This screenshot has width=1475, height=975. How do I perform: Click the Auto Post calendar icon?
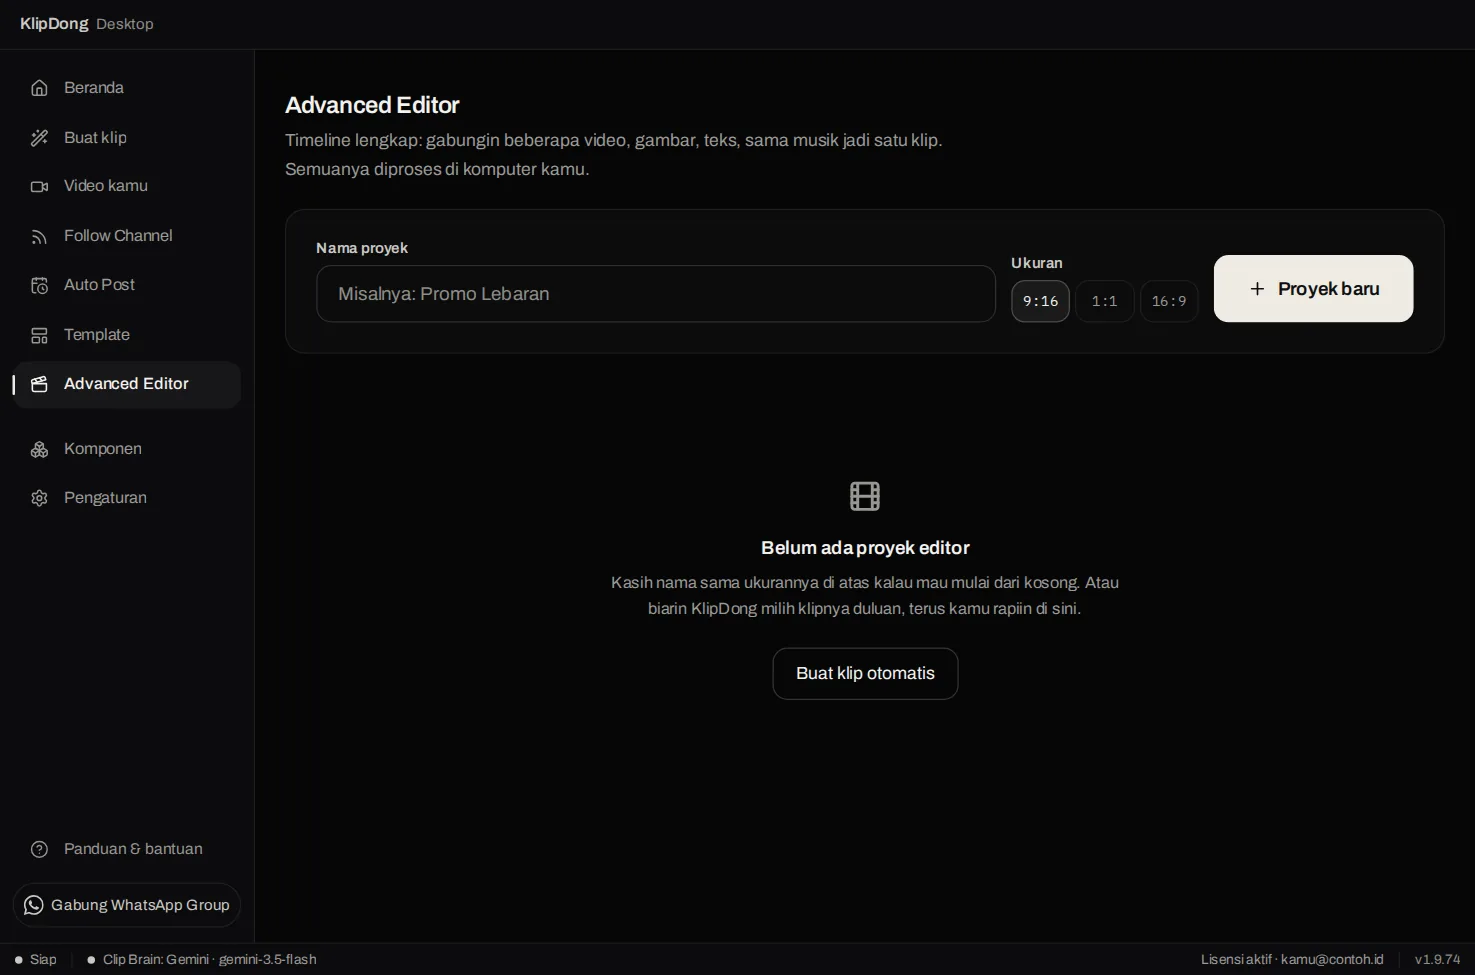(39, 285)
